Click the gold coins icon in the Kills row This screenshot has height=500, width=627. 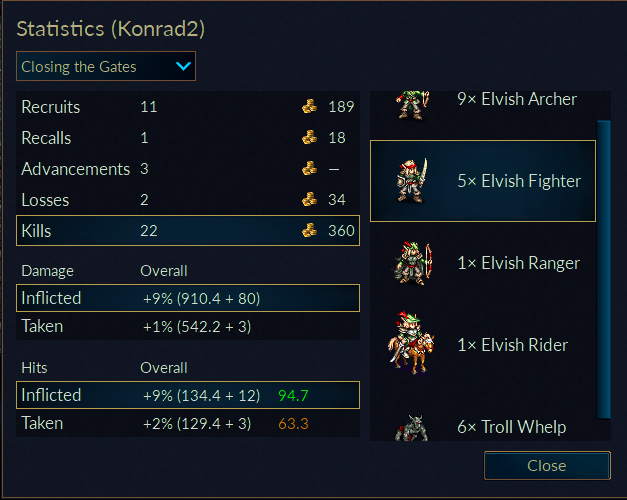click(309, 230)
